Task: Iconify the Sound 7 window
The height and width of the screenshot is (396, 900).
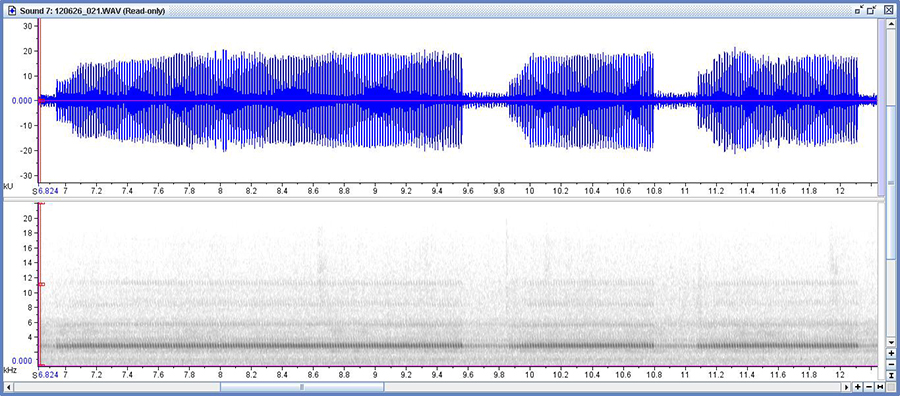Action: pos(859,10)
